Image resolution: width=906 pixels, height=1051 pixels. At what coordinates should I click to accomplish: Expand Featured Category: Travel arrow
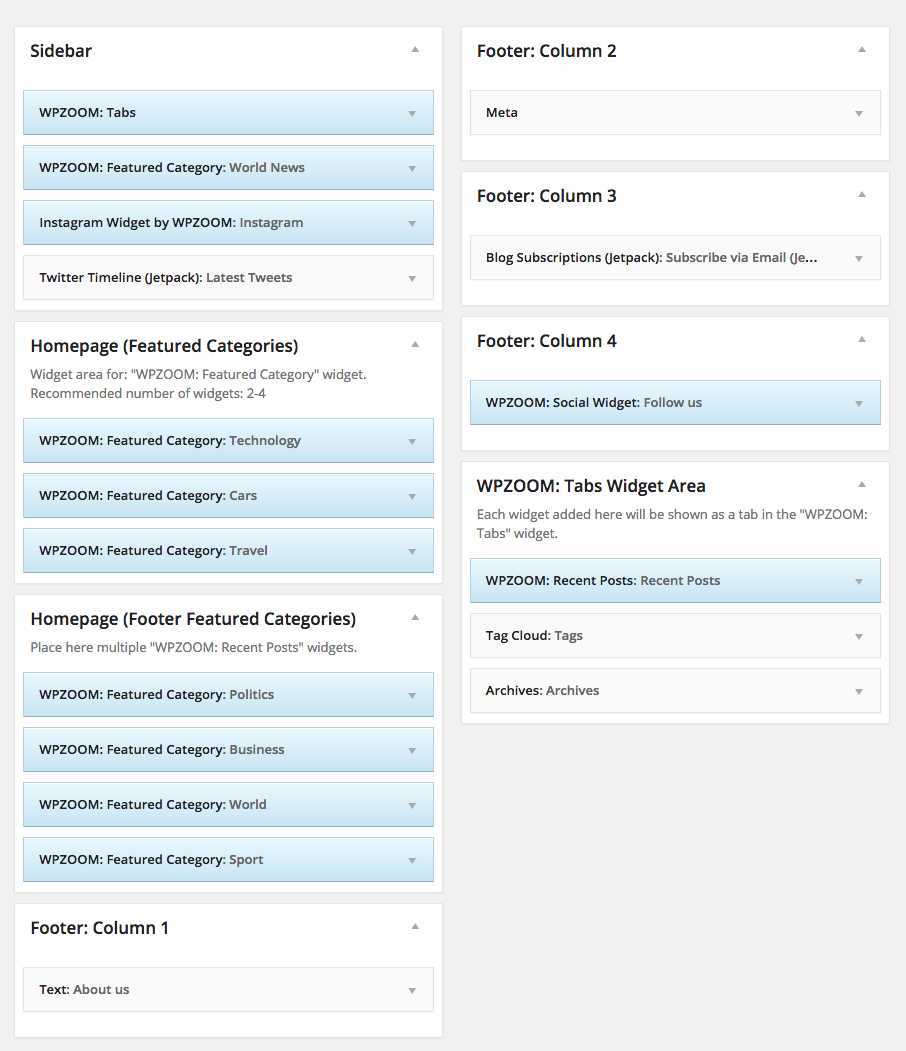pos(412,552)
